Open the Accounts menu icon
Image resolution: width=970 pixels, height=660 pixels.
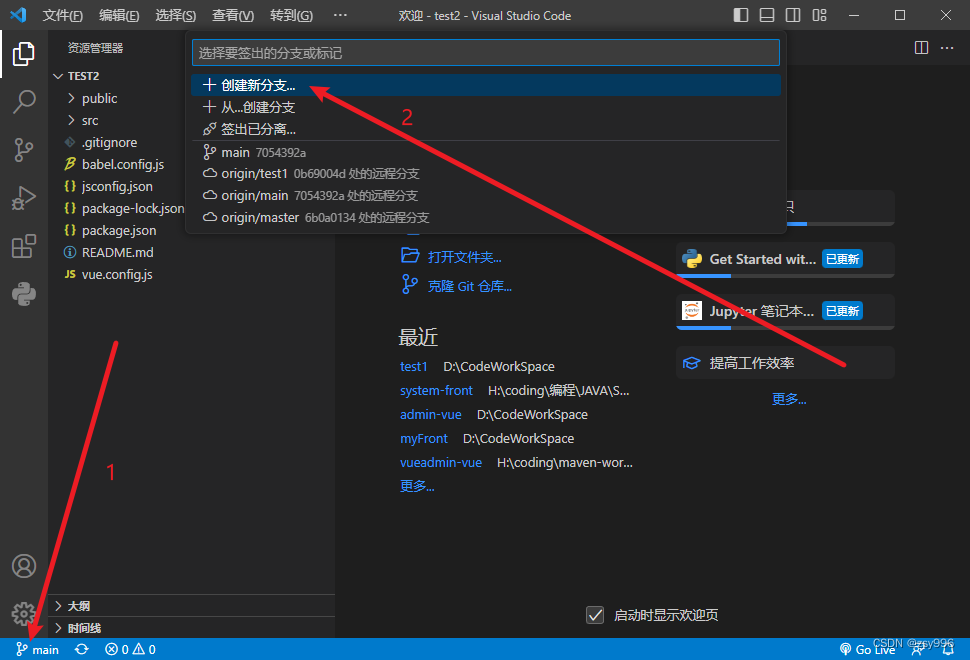pos(24,566)
